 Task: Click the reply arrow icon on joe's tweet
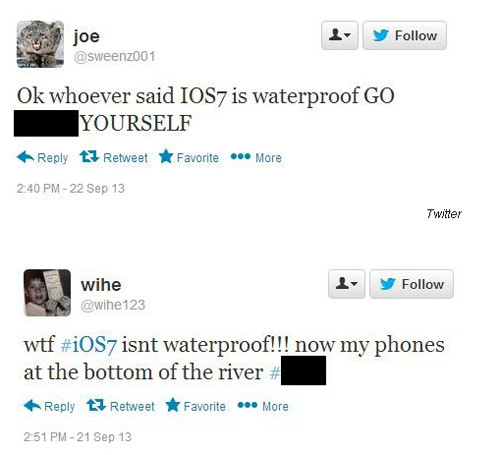tap(25, 157)
